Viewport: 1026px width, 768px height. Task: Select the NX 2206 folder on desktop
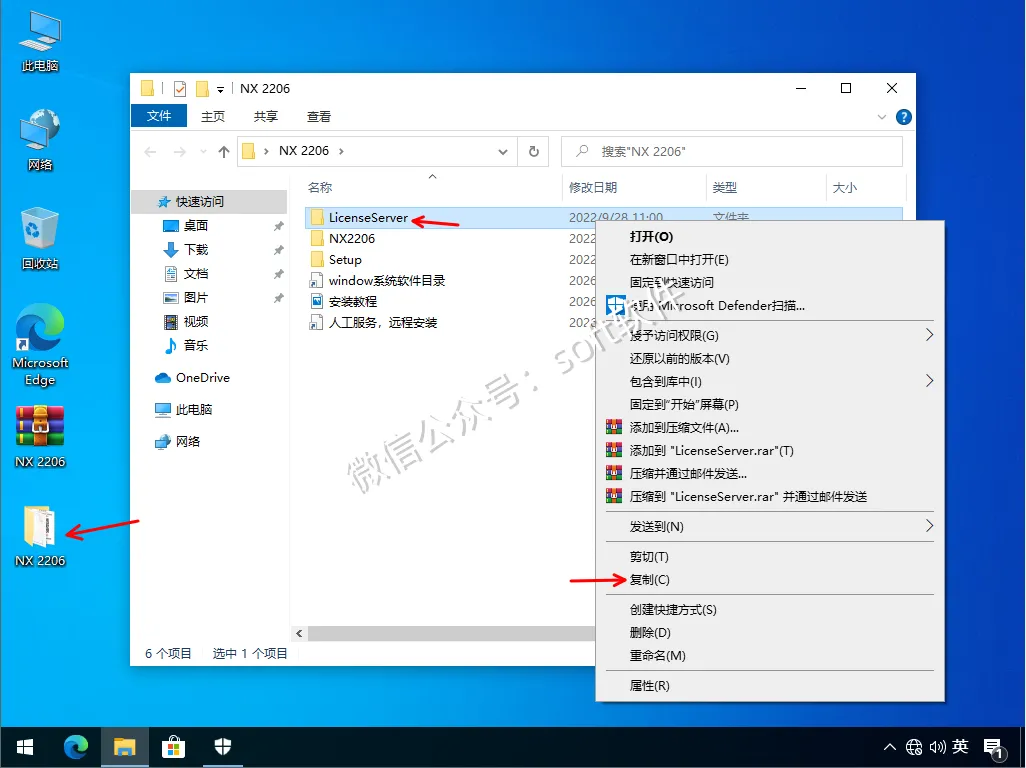[40, 536]
